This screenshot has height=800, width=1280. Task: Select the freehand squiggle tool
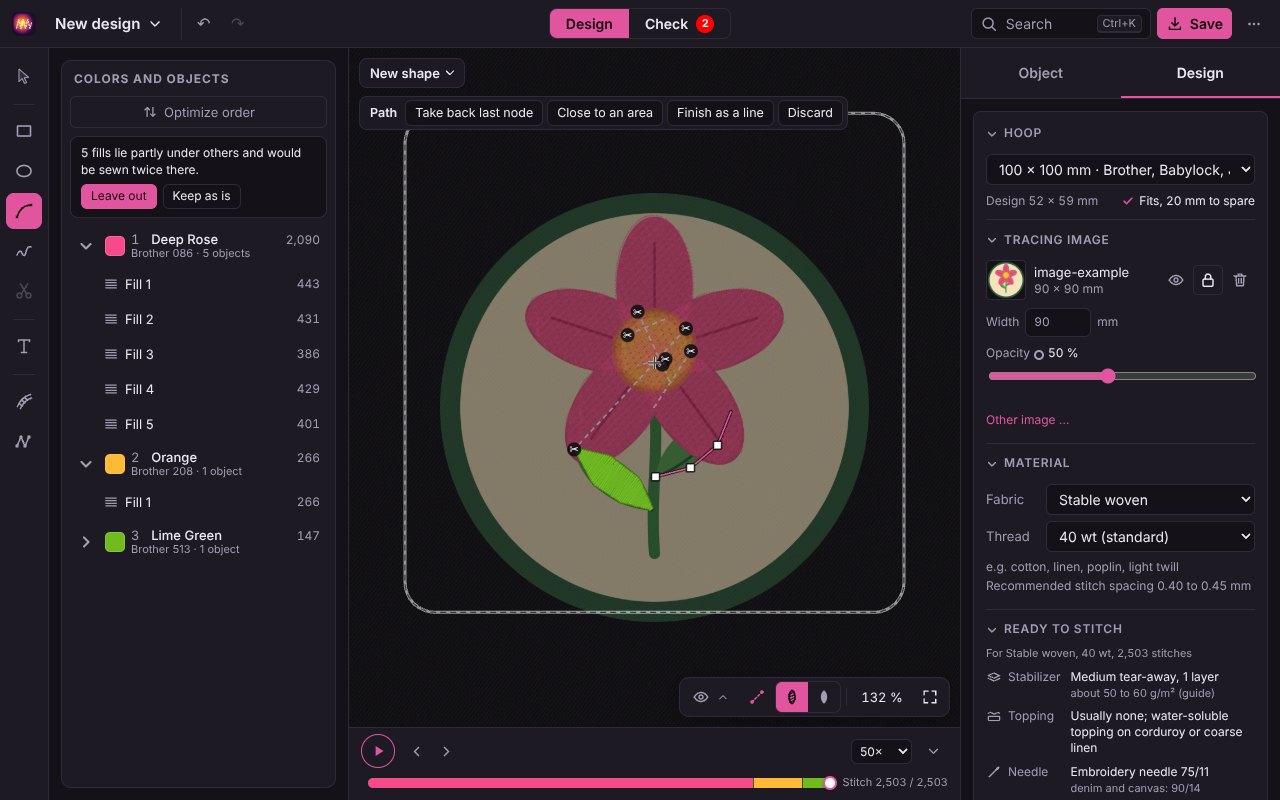(x=24, y=251)
